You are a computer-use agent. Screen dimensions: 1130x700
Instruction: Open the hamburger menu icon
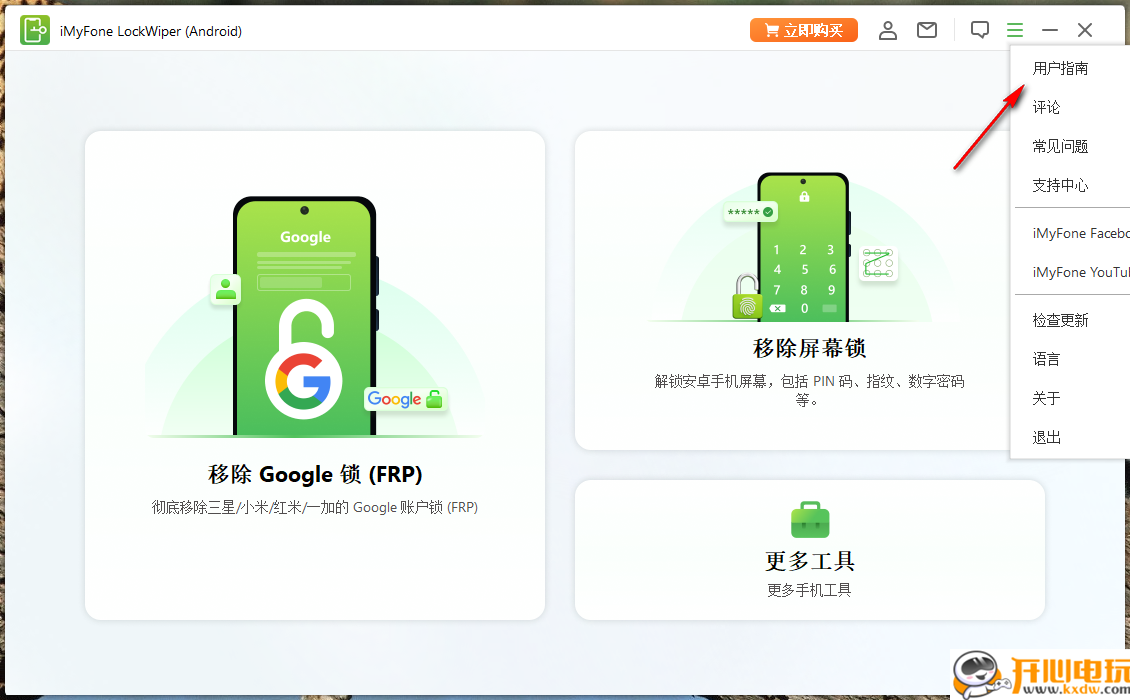[x=1015, y=29]
